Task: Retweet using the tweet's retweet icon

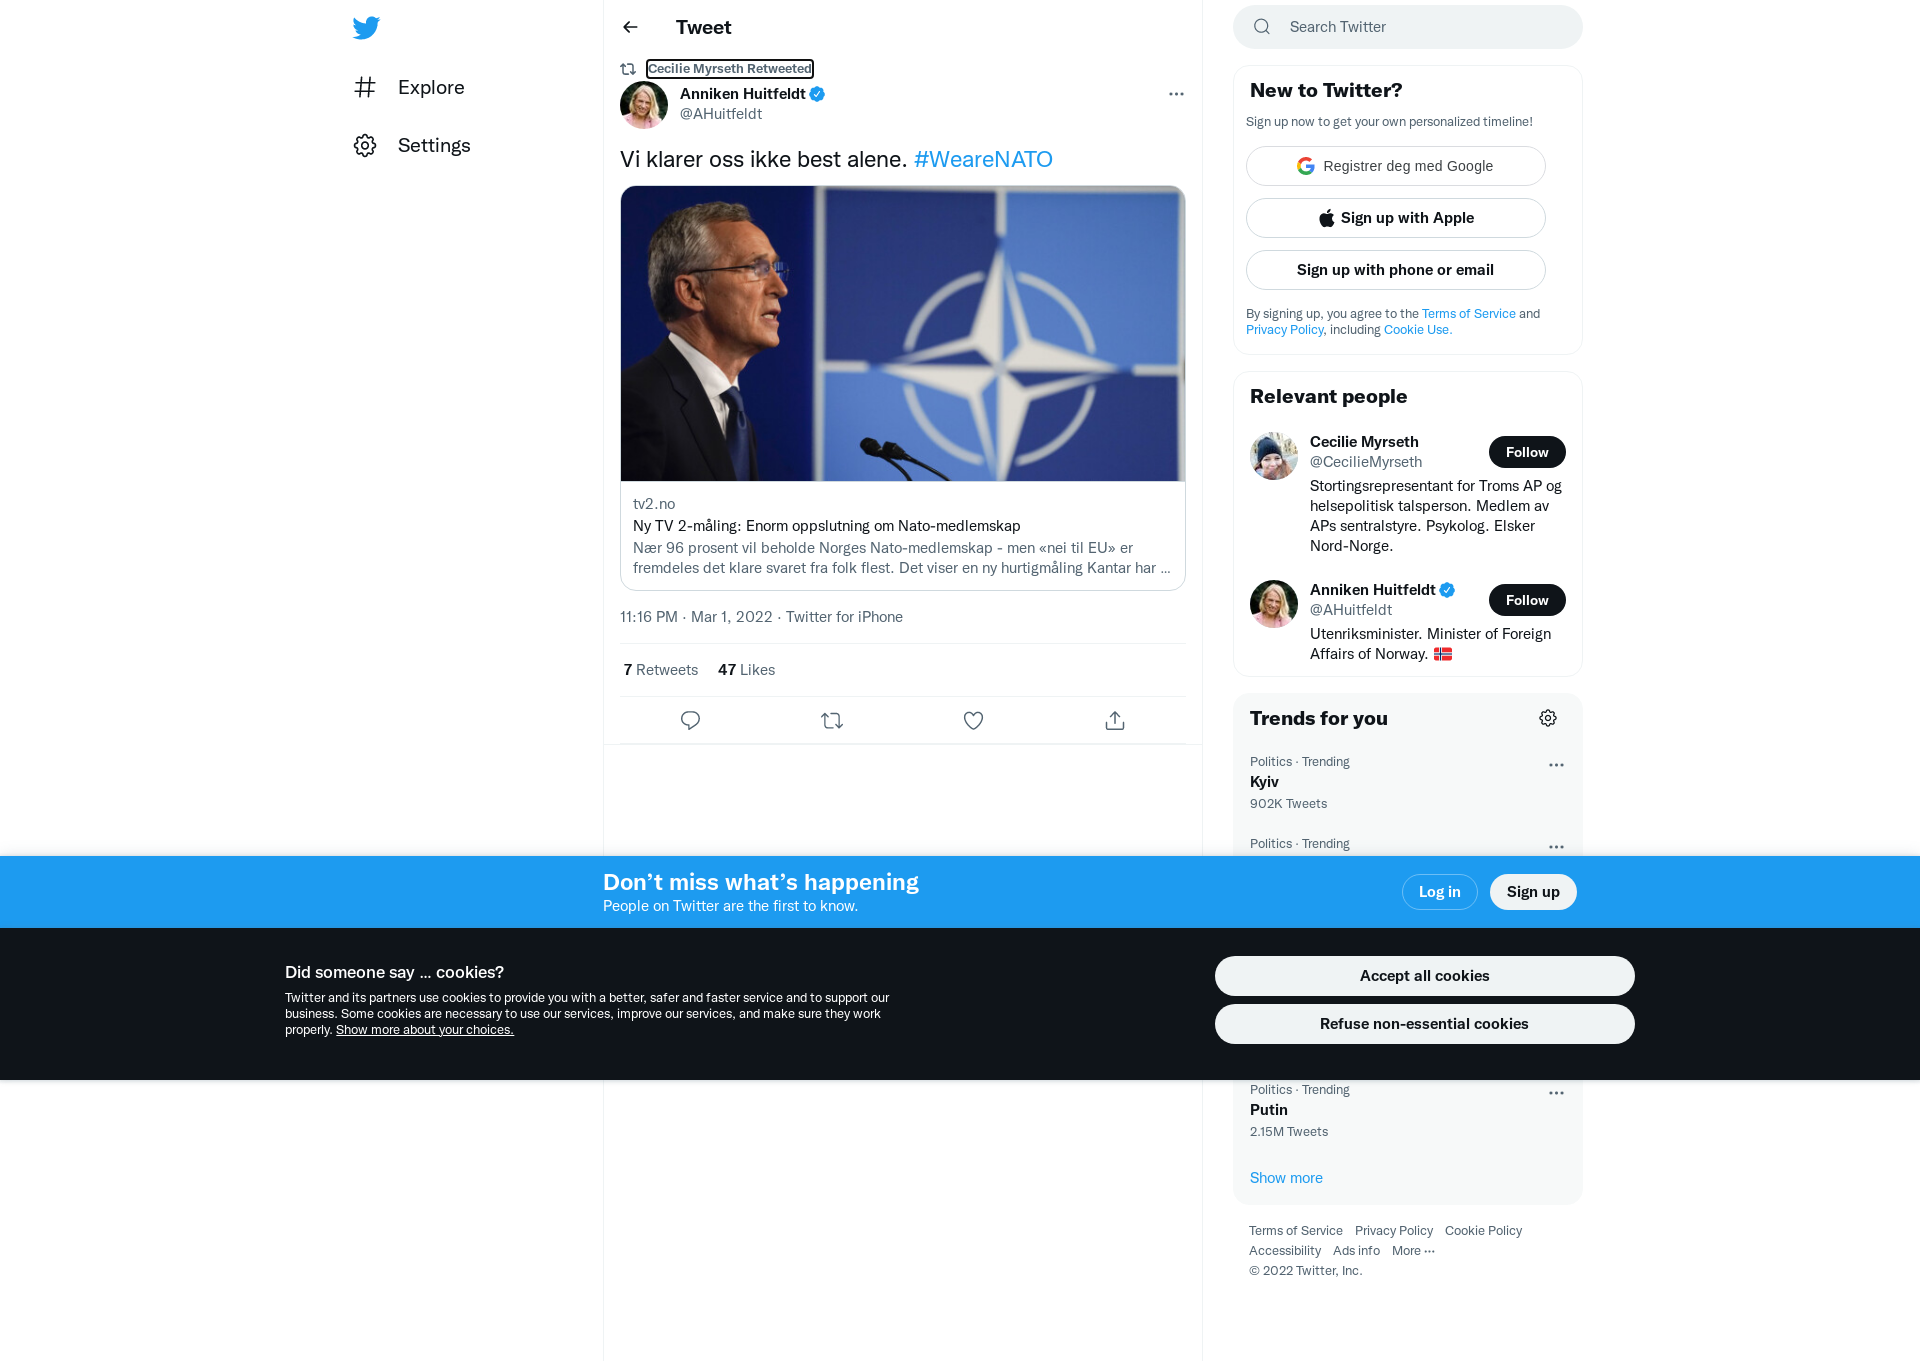Action: click(x=832, y=720)
